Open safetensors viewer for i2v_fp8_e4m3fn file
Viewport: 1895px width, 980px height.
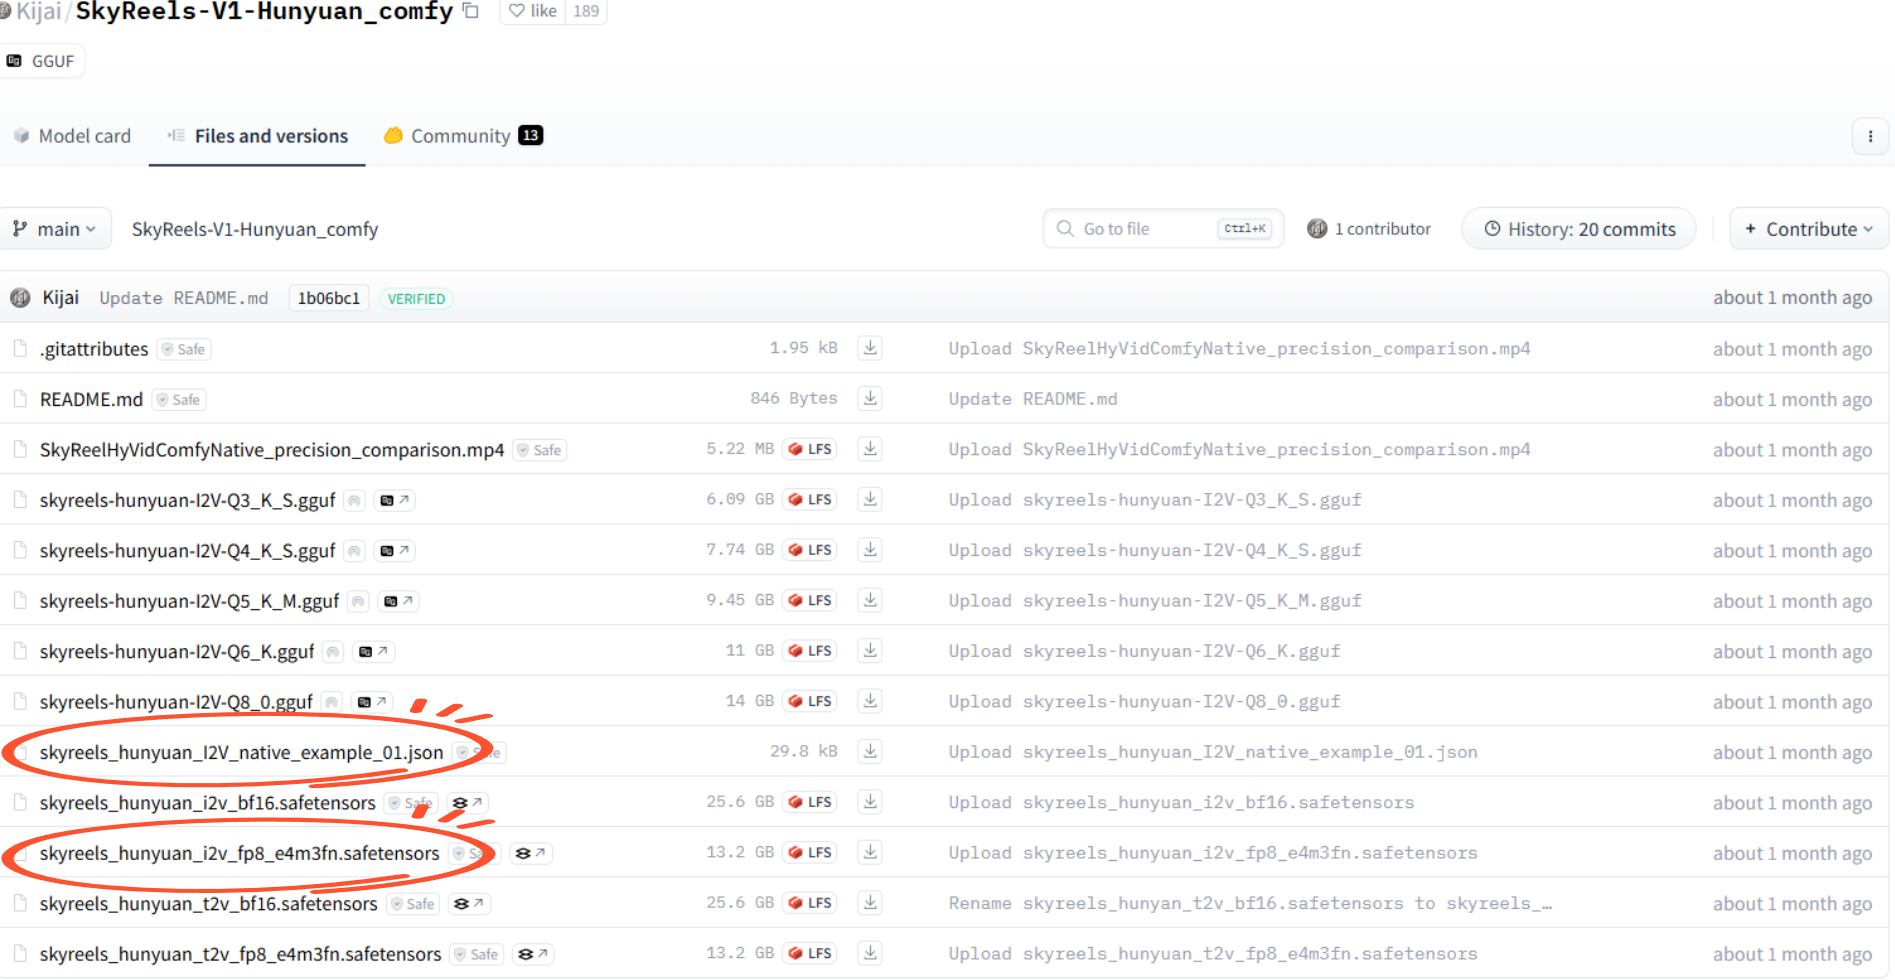point(531,853)
